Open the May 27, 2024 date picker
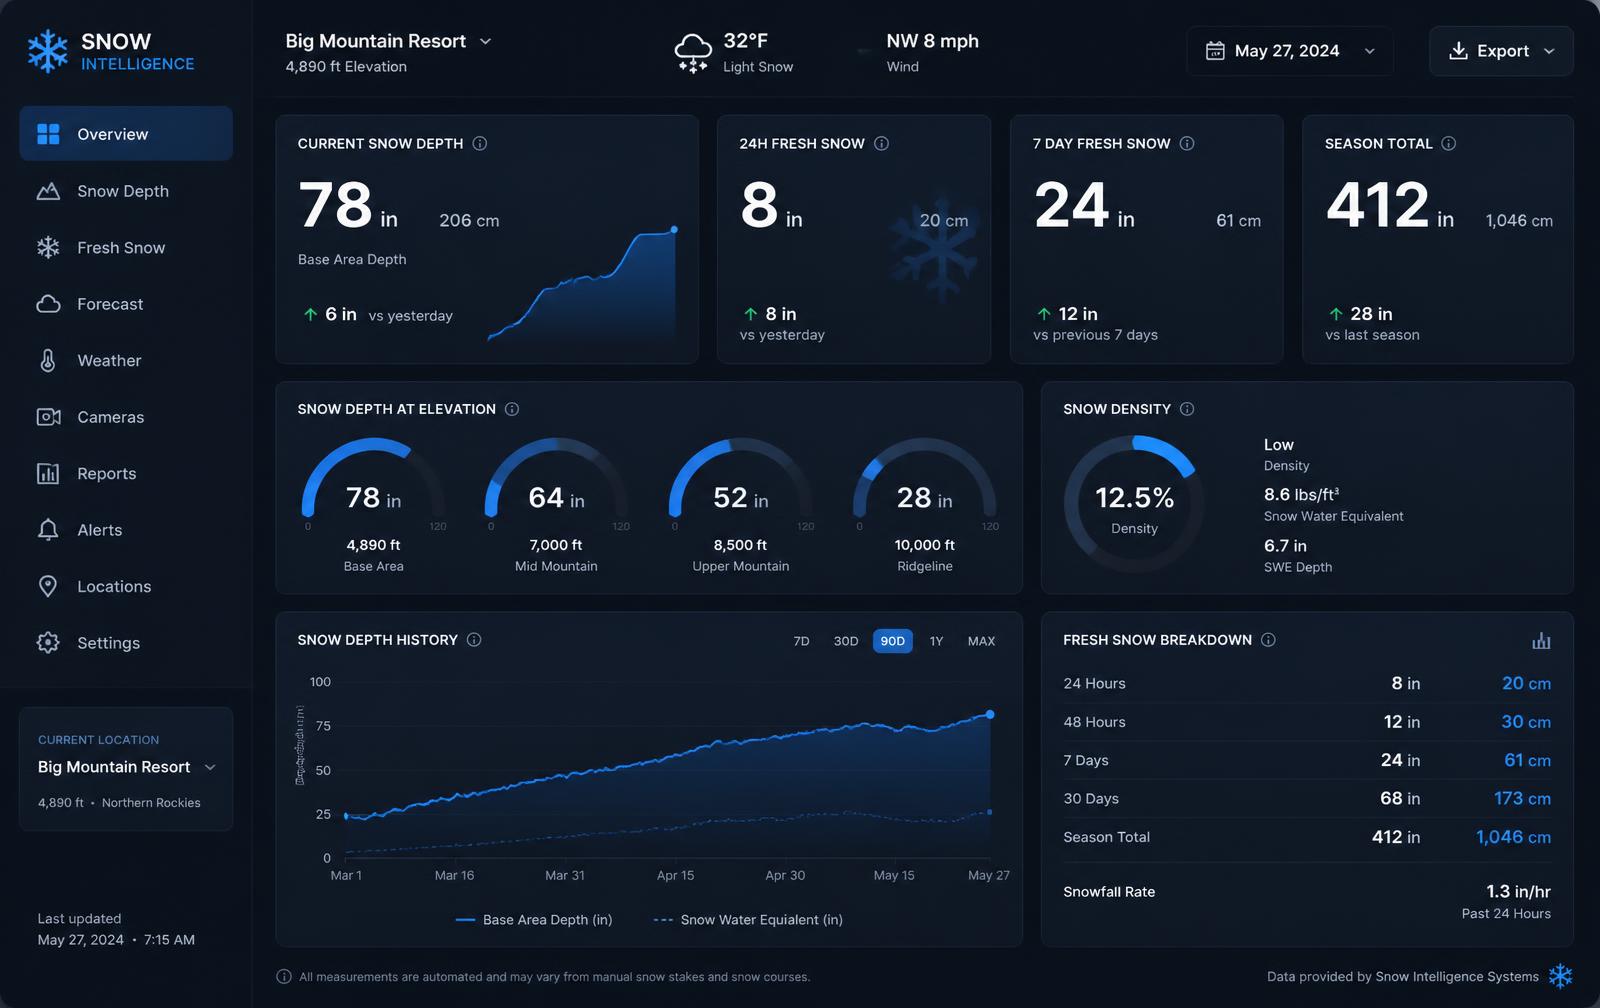Viewport: 1600px width, 1008px height. tap(1290, 51)
